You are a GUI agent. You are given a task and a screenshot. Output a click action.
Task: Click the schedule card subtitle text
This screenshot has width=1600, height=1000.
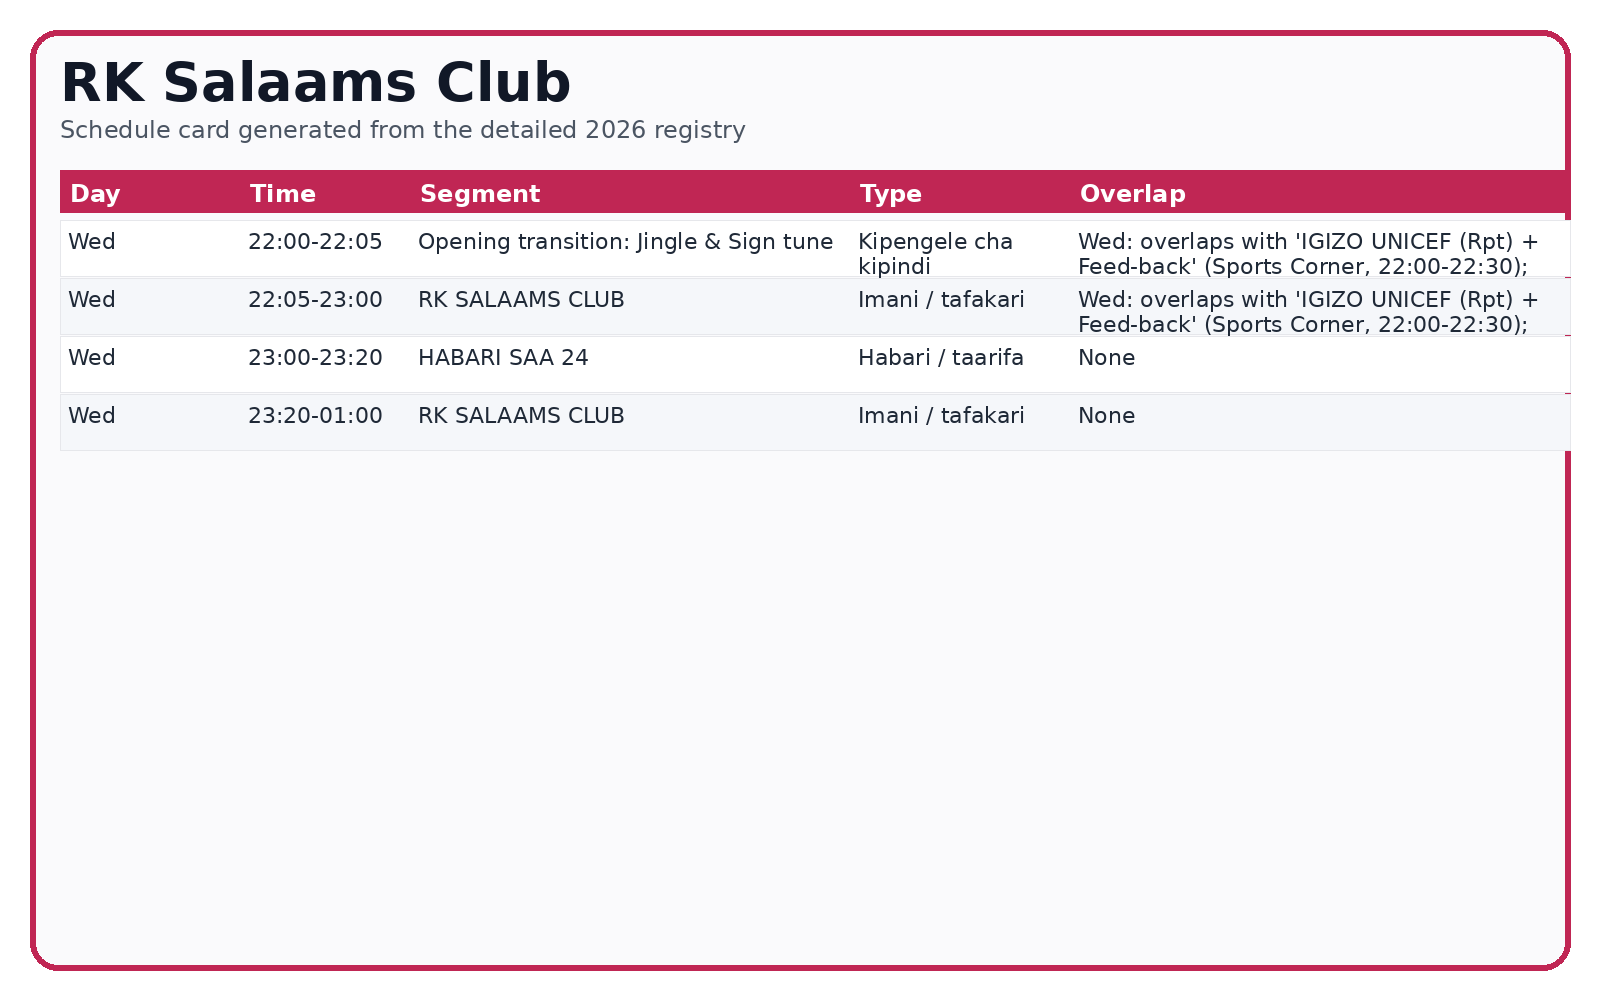[x=403, y=130]
